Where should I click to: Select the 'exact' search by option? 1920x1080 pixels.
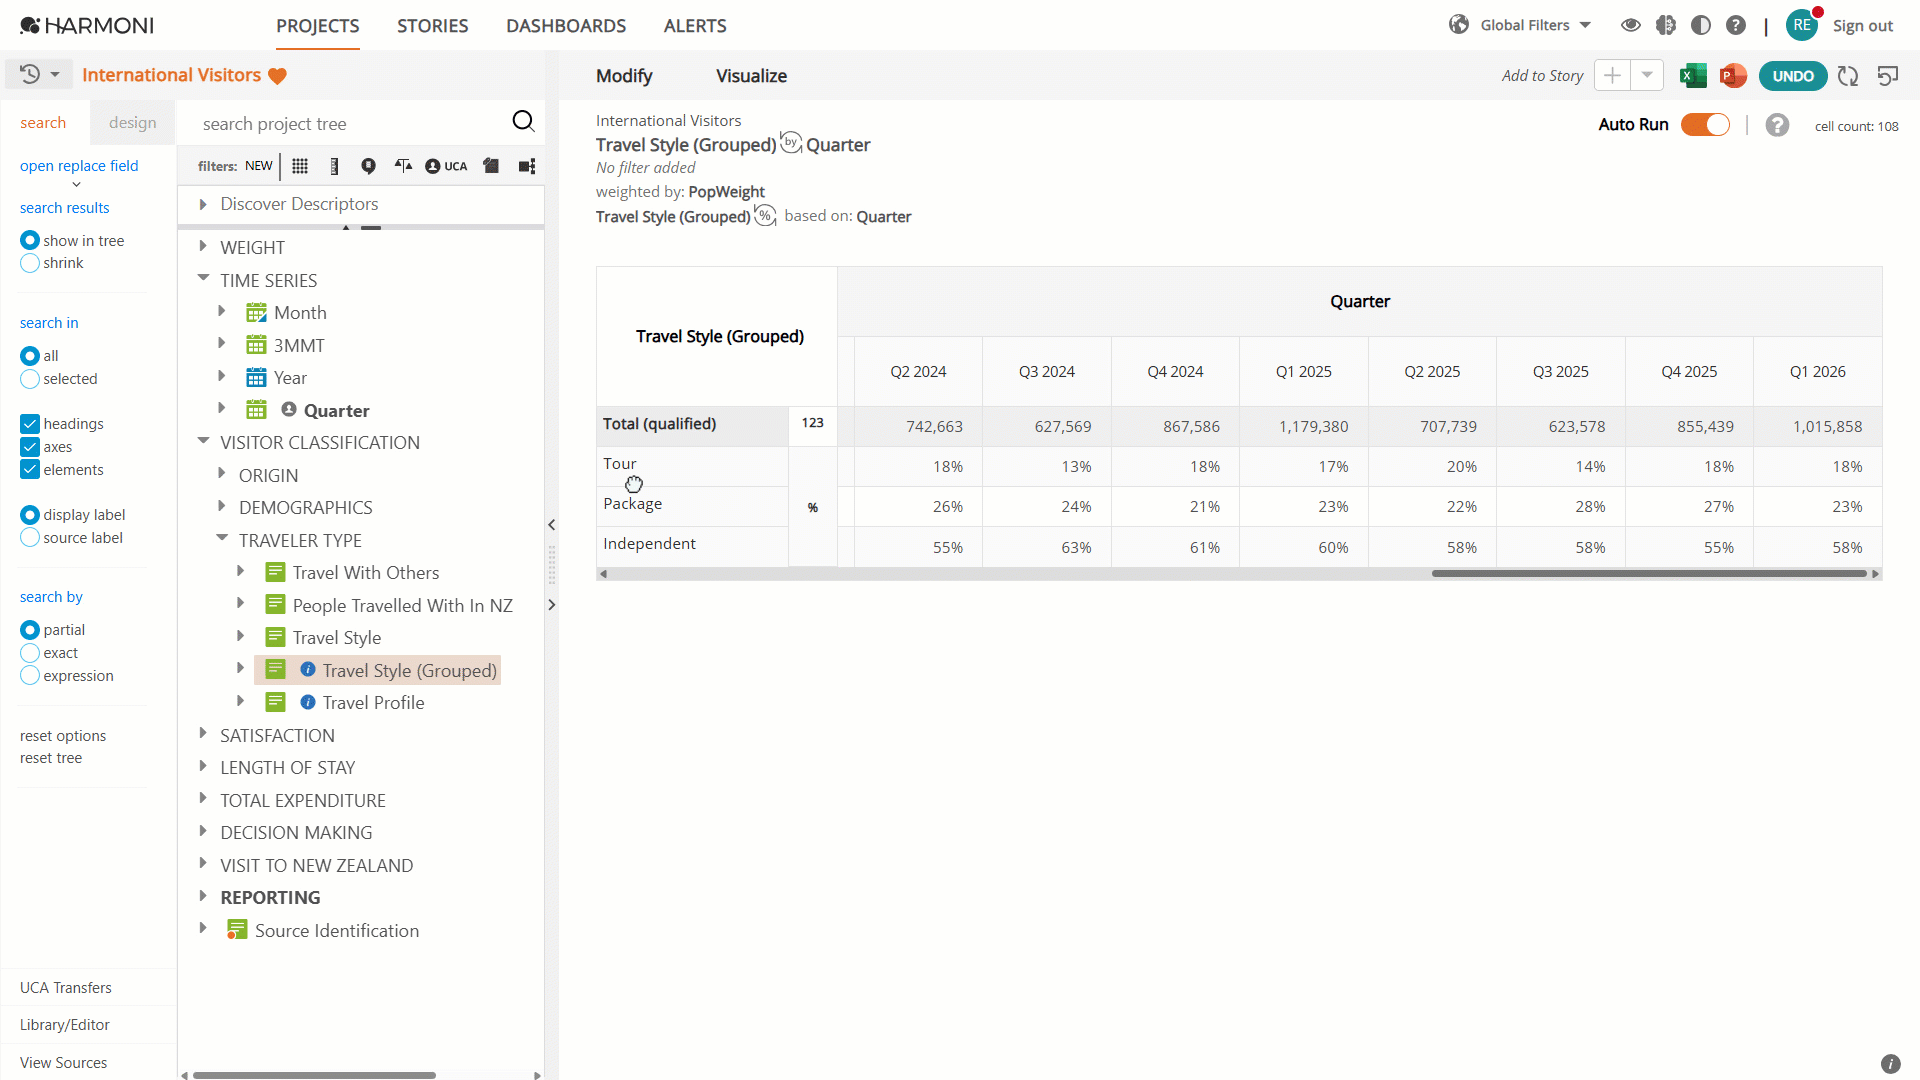(30, 653)
